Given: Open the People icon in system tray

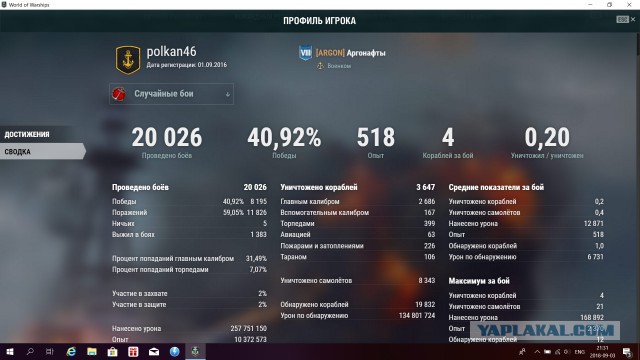Looking at the screenshot, I should [x=522, y=351].
